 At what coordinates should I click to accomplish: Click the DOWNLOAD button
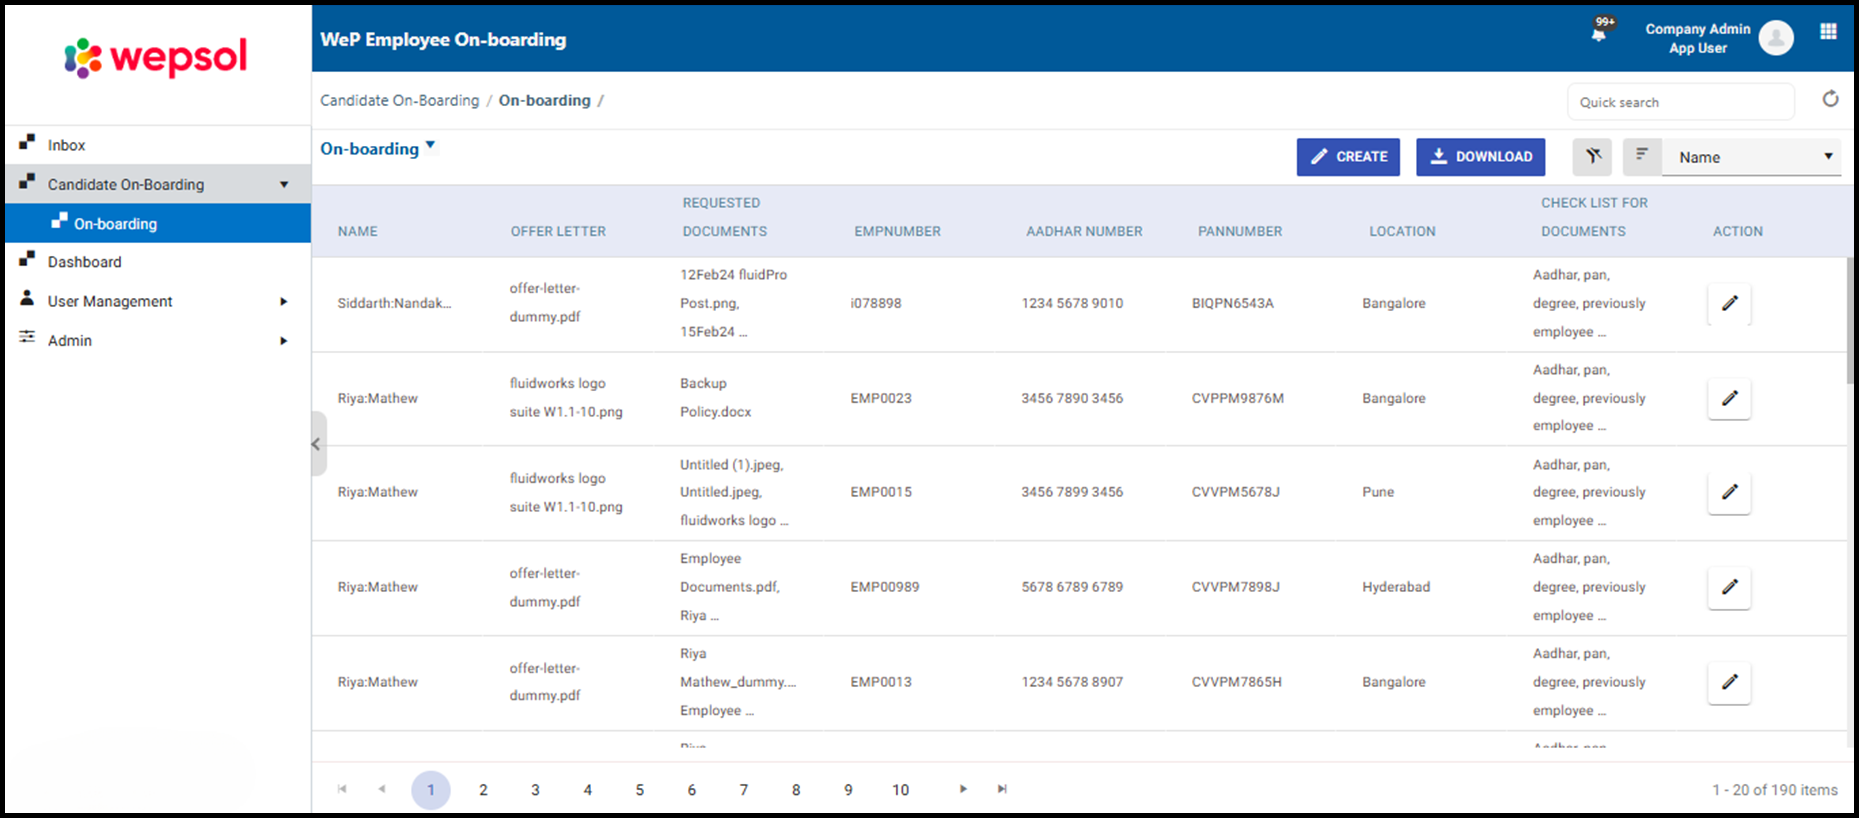[1481, 157]
